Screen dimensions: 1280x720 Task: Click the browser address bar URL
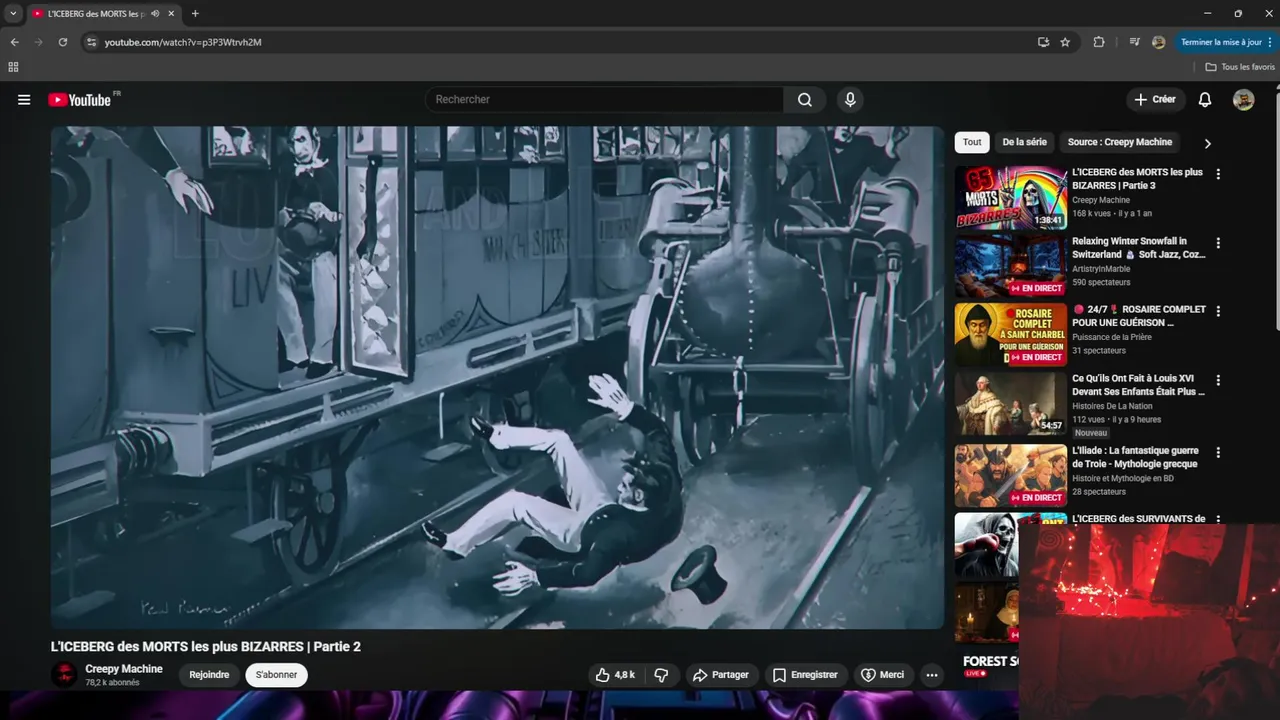point(183,42)
